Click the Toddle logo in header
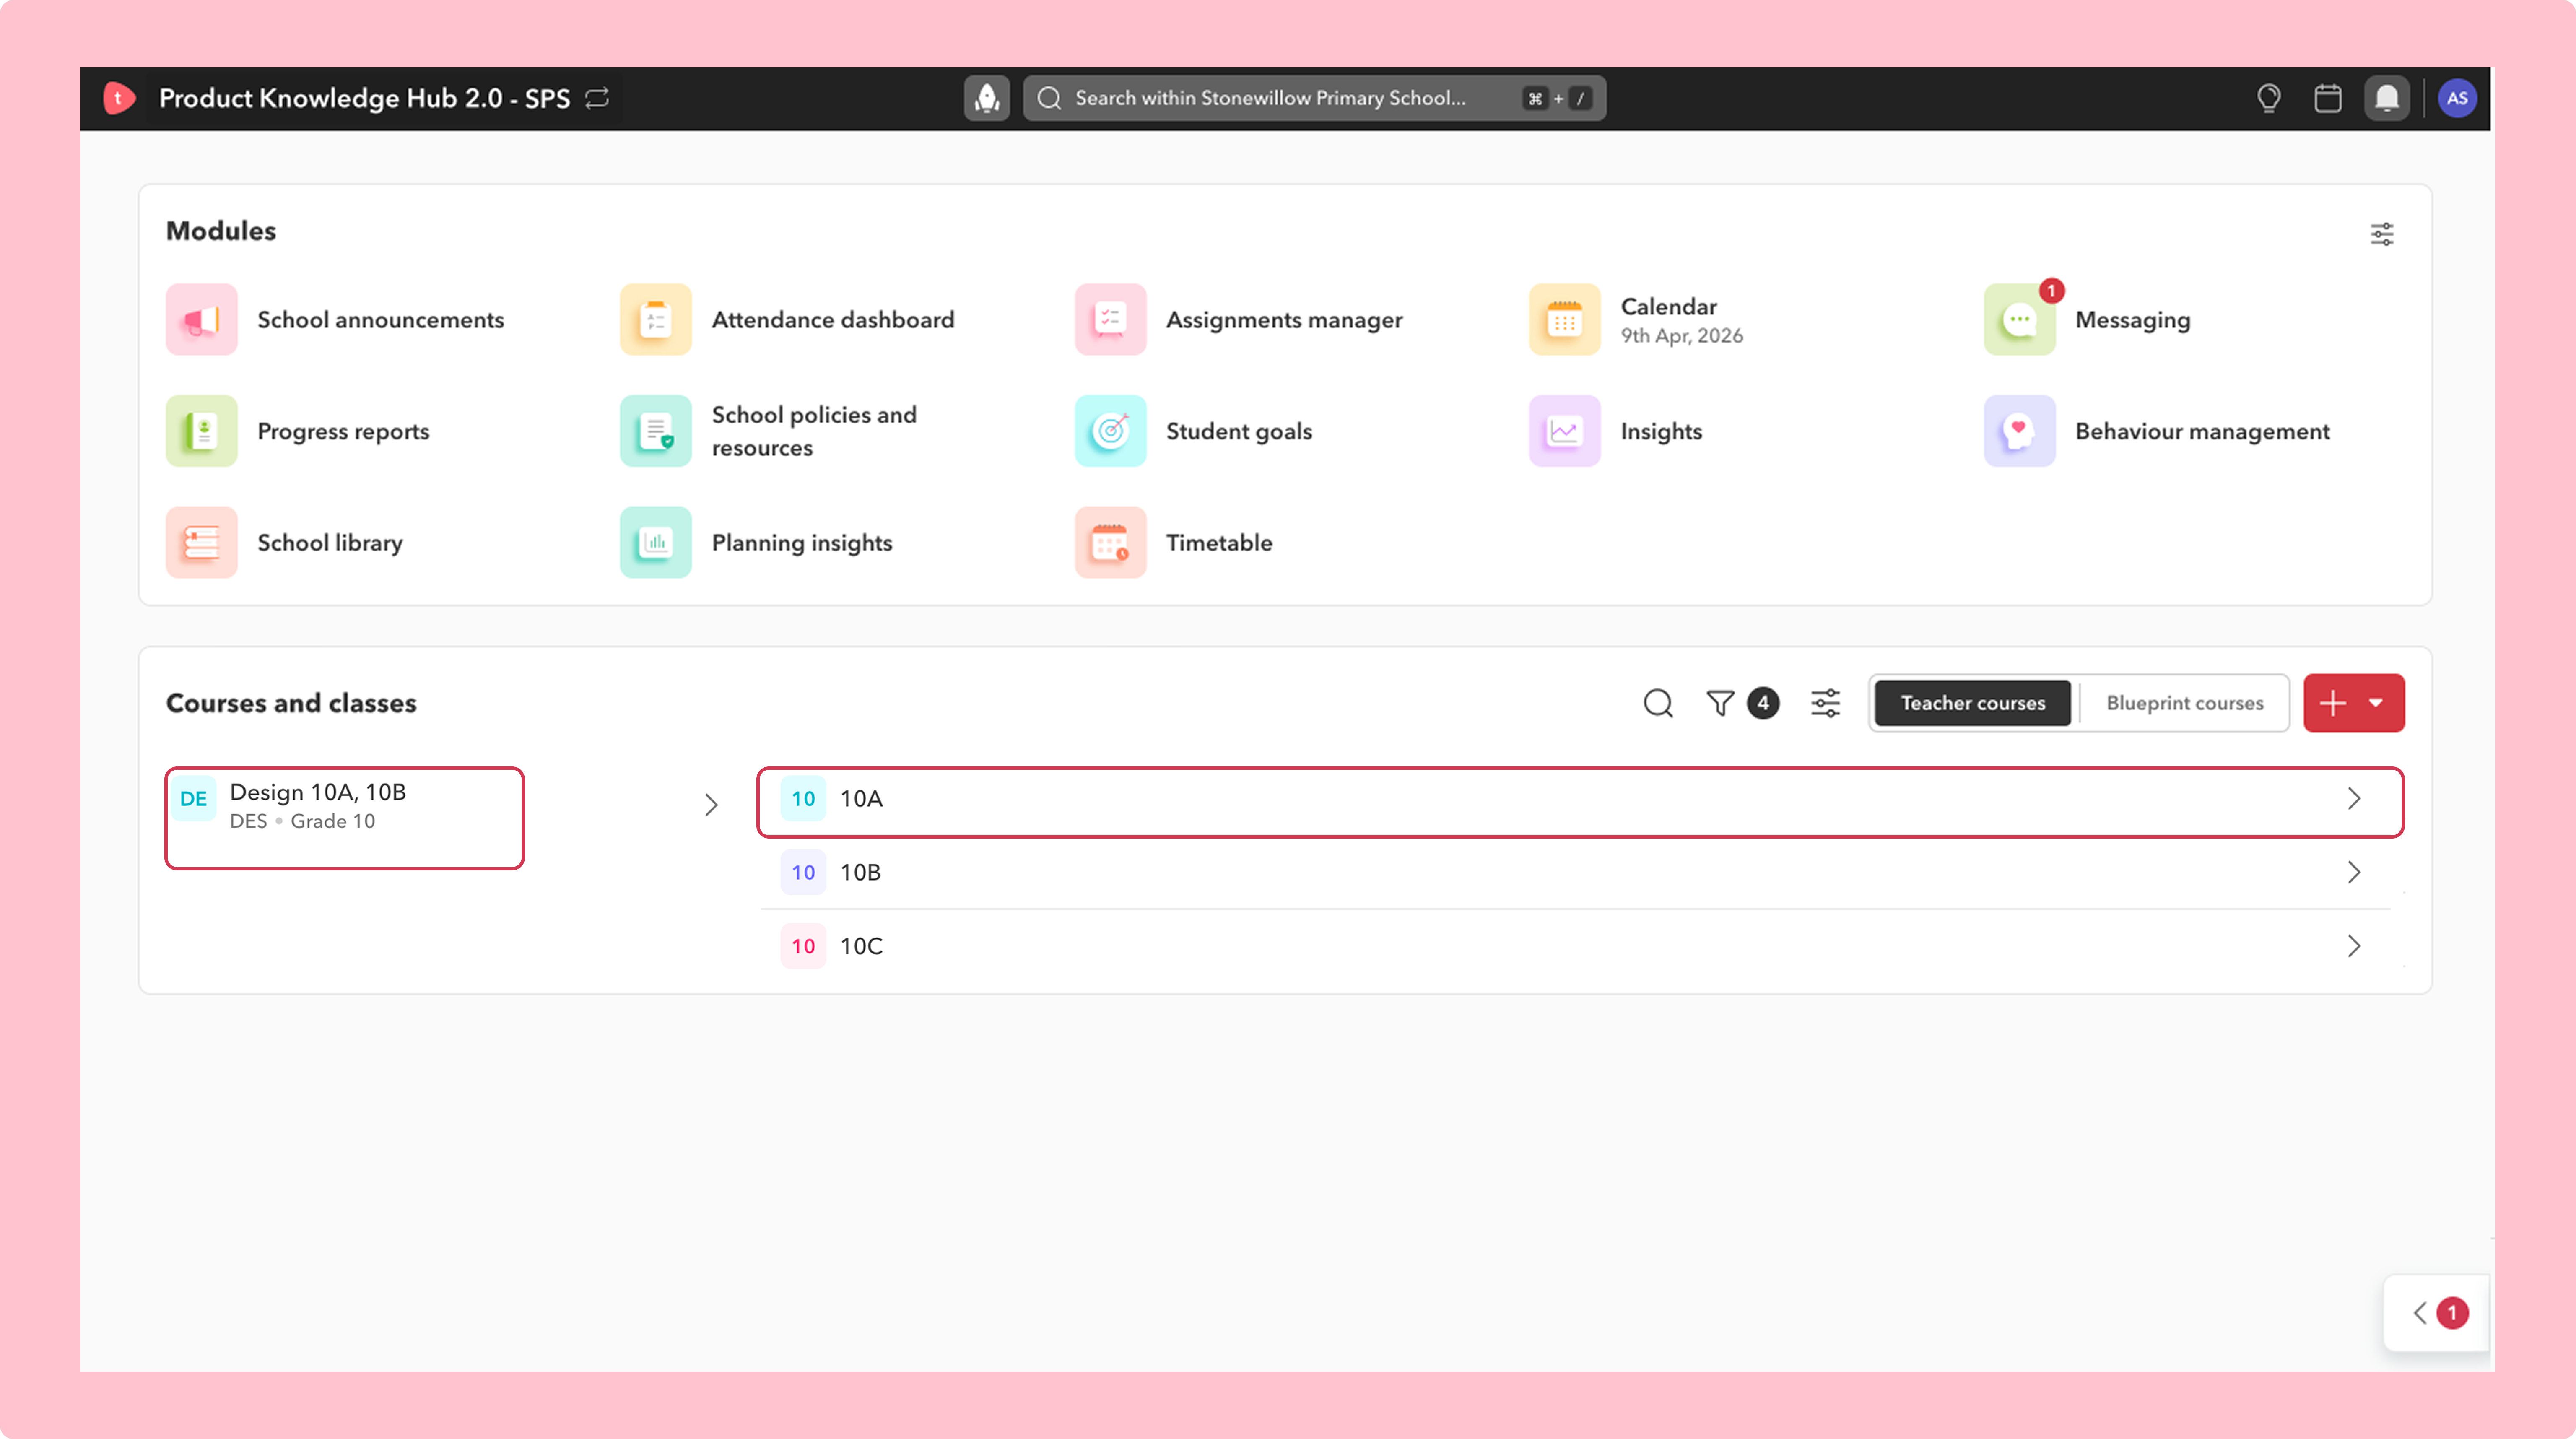The width and height of the screenshot is (2576, 1439). (119, 98)
